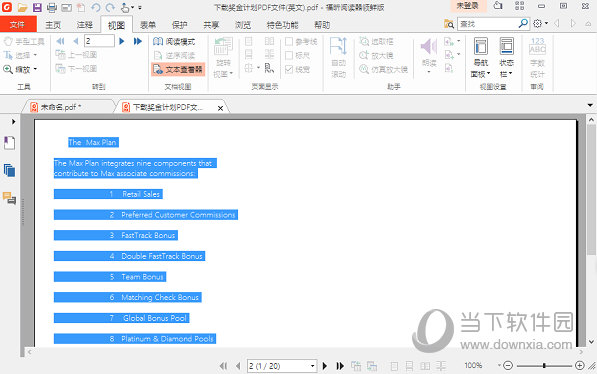Click the vertical scrollbar thumb
This screenshot has height=374, width=597.
tap(591, 190)
